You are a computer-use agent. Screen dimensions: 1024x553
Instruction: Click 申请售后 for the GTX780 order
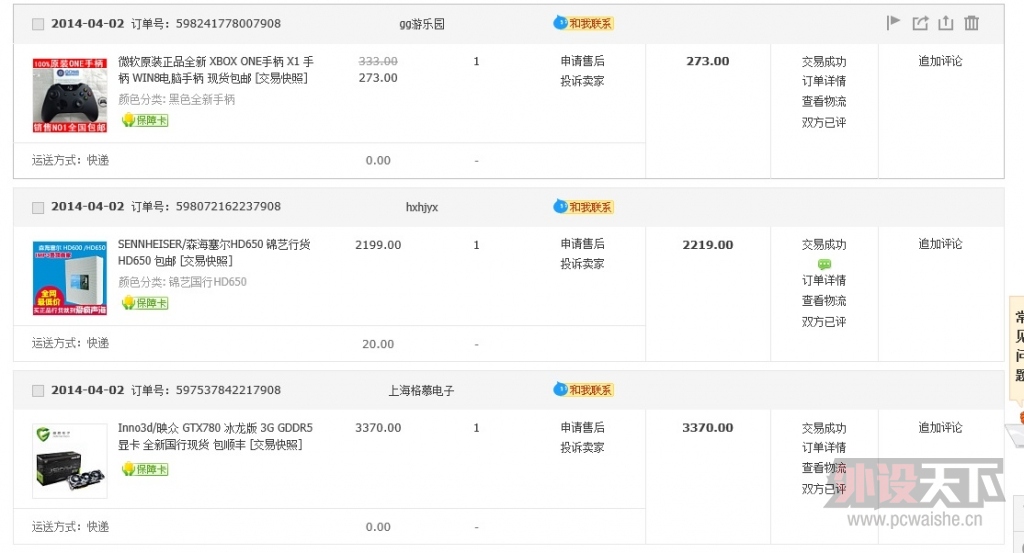pyautogui.click(x=582, y=428)
